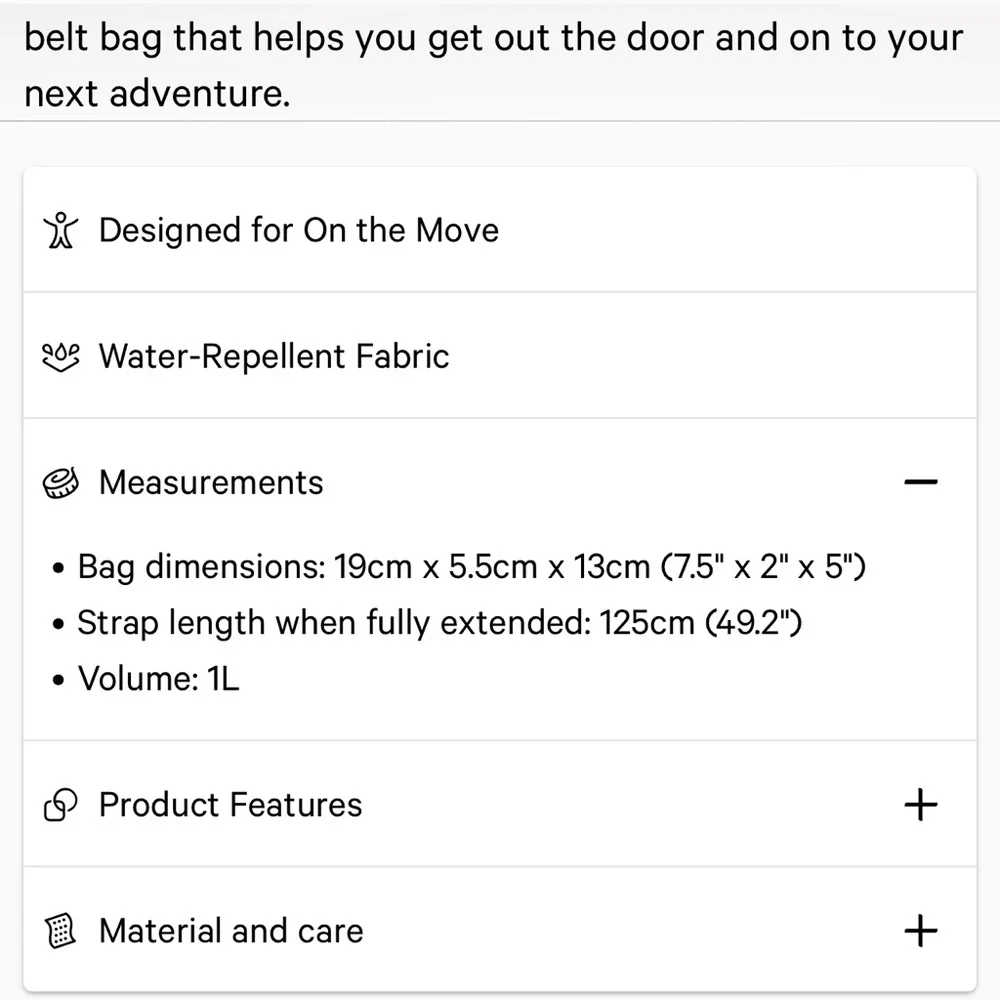The width and height of the screenshot is (1000, 1000).
Task: Collapse Measurements using the minus icon
Action: 920,483
